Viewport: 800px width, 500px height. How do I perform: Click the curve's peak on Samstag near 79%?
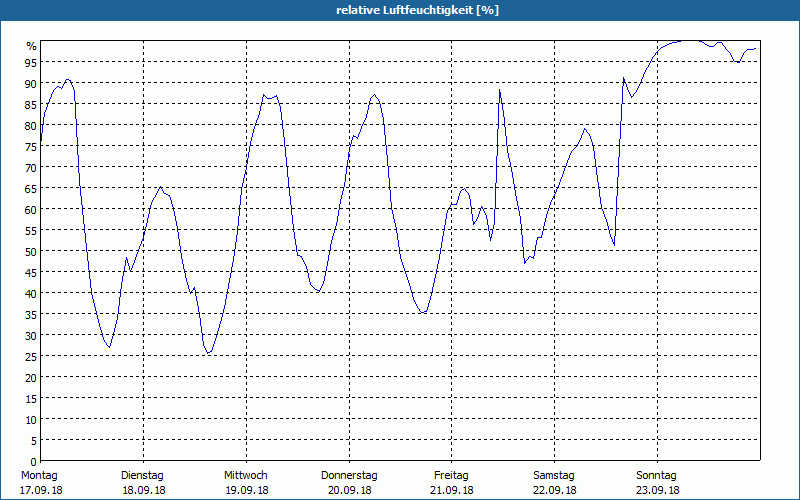click(x=585, y=129)
